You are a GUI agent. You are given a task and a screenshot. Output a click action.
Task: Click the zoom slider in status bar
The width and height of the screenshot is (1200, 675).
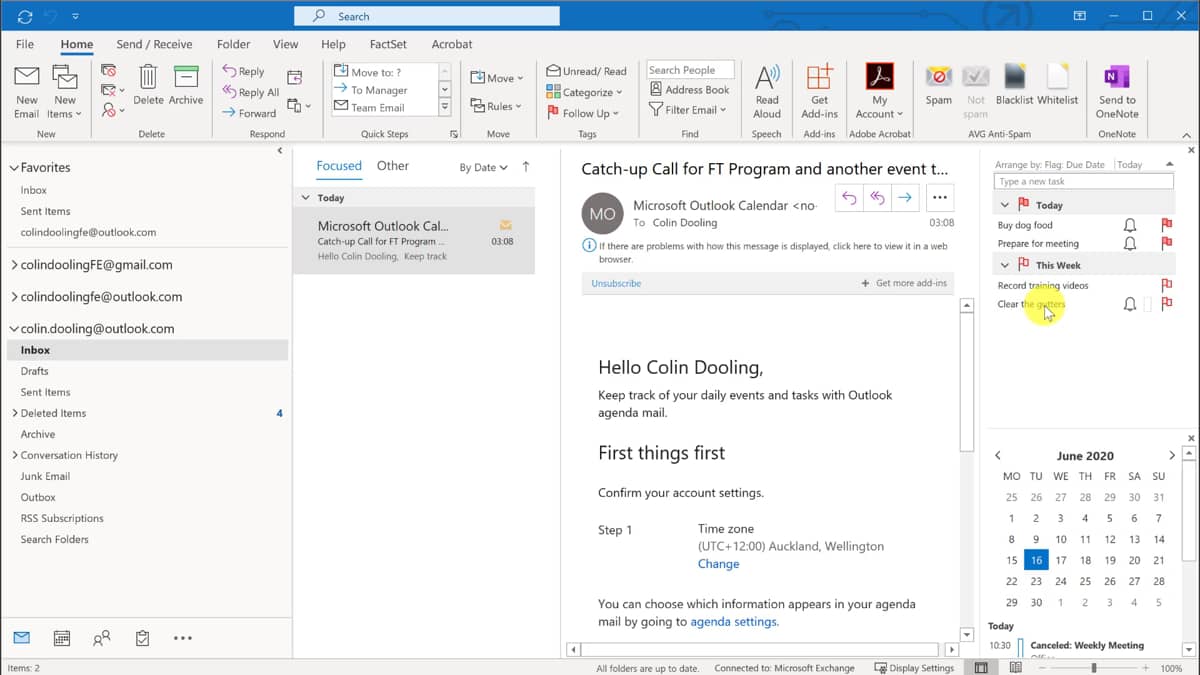(x=1094, y=668)
